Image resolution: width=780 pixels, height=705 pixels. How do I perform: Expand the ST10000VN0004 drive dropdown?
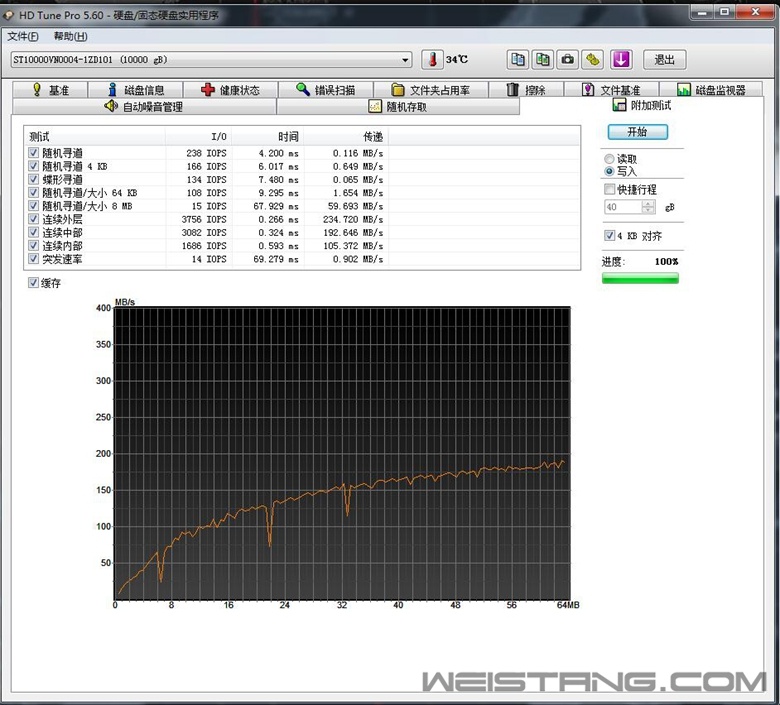pyautogui.click(x=405, y=60)
